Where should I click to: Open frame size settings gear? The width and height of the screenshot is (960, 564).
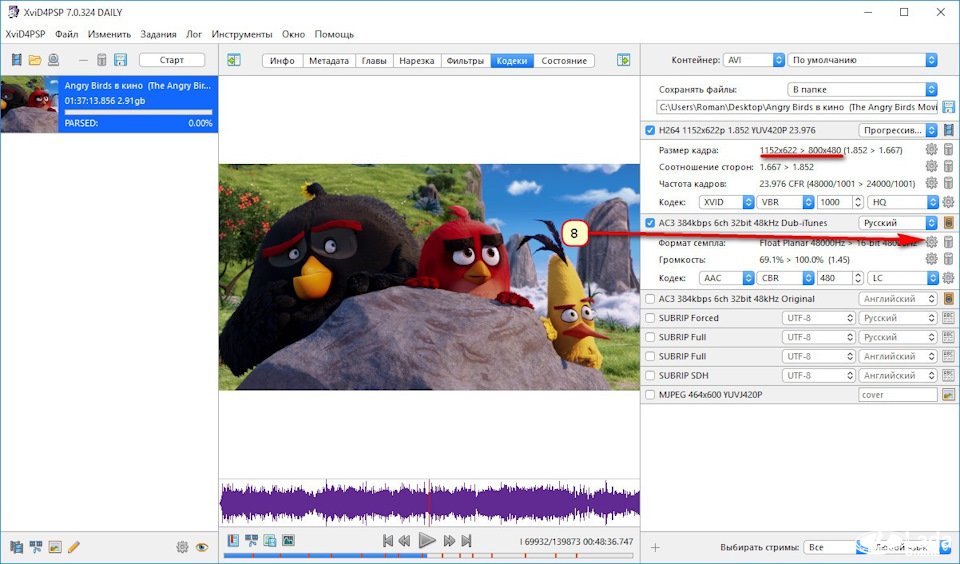pyautogui.click(x=931, y=150)
